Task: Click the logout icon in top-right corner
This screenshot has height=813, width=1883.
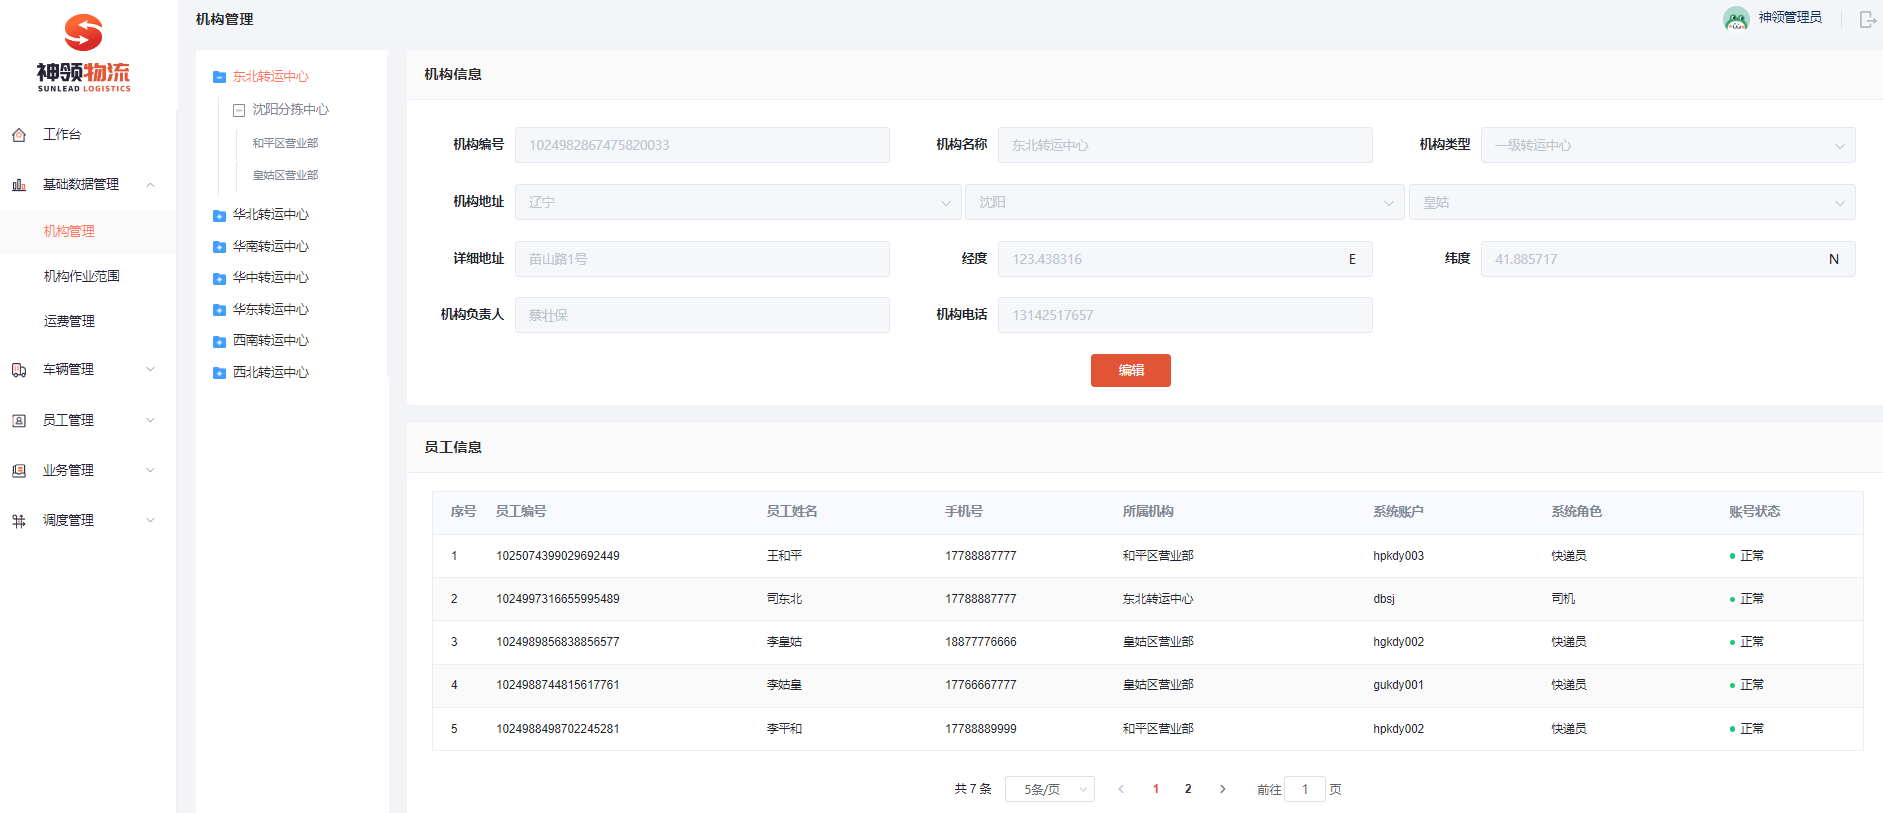Action: (1866, 19)
